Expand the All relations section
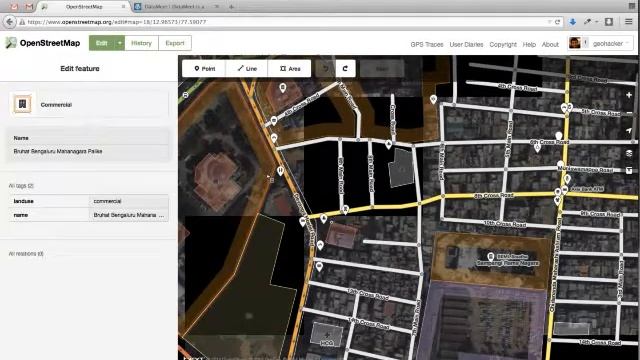 (x=26, y=254)
